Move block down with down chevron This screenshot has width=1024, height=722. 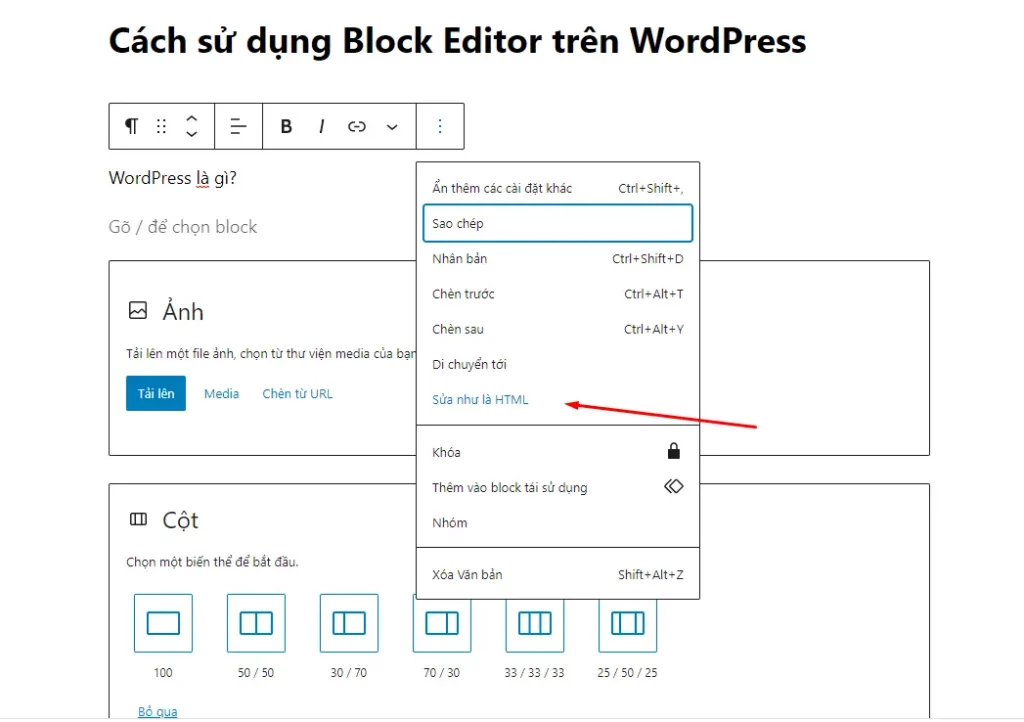191,134
